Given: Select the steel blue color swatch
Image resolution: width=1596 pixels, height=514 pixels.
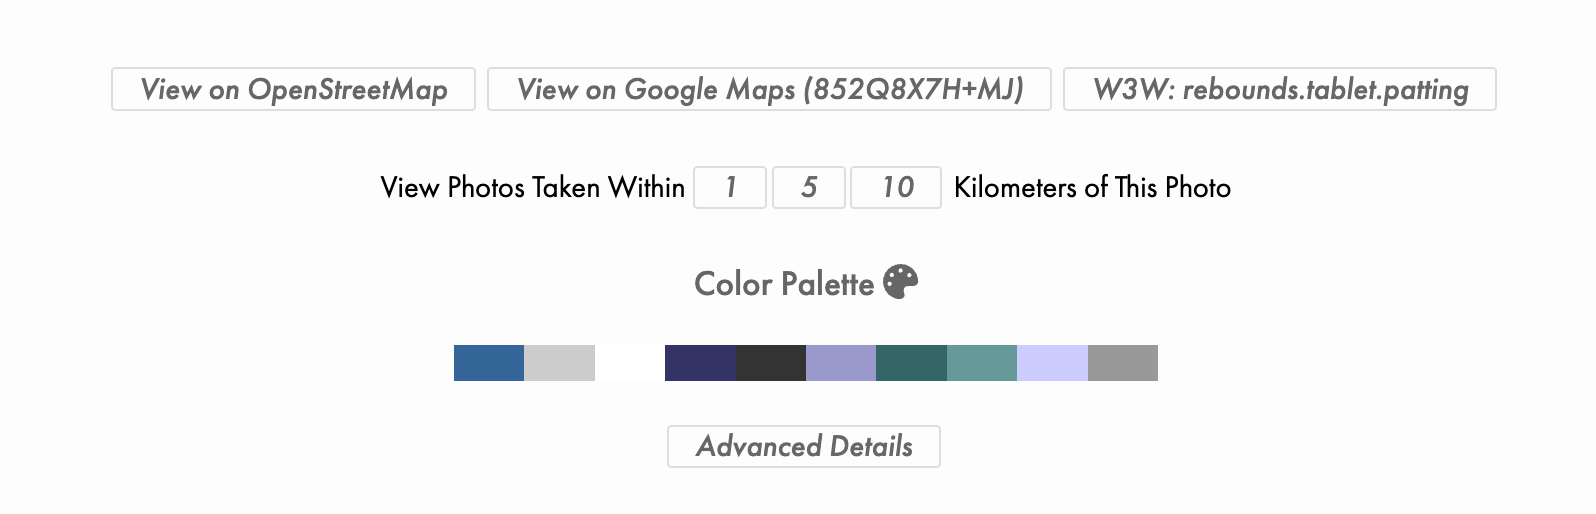Looking at the screenshot, I should (x=489, y=363).
